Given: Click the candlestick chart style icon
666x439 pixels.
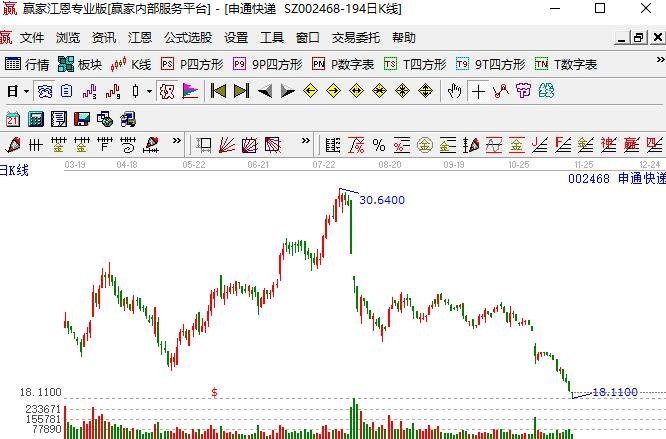Looking at the screenshot, I should click(135, 91).
